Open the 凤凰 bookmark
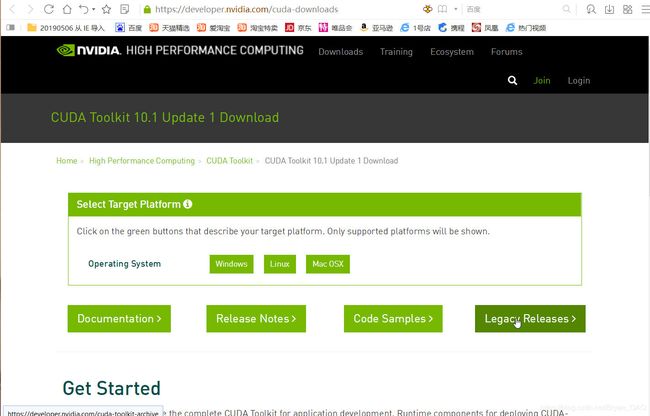Image resolution: width=650 pixels, height=416 pixels. point(485,28)
